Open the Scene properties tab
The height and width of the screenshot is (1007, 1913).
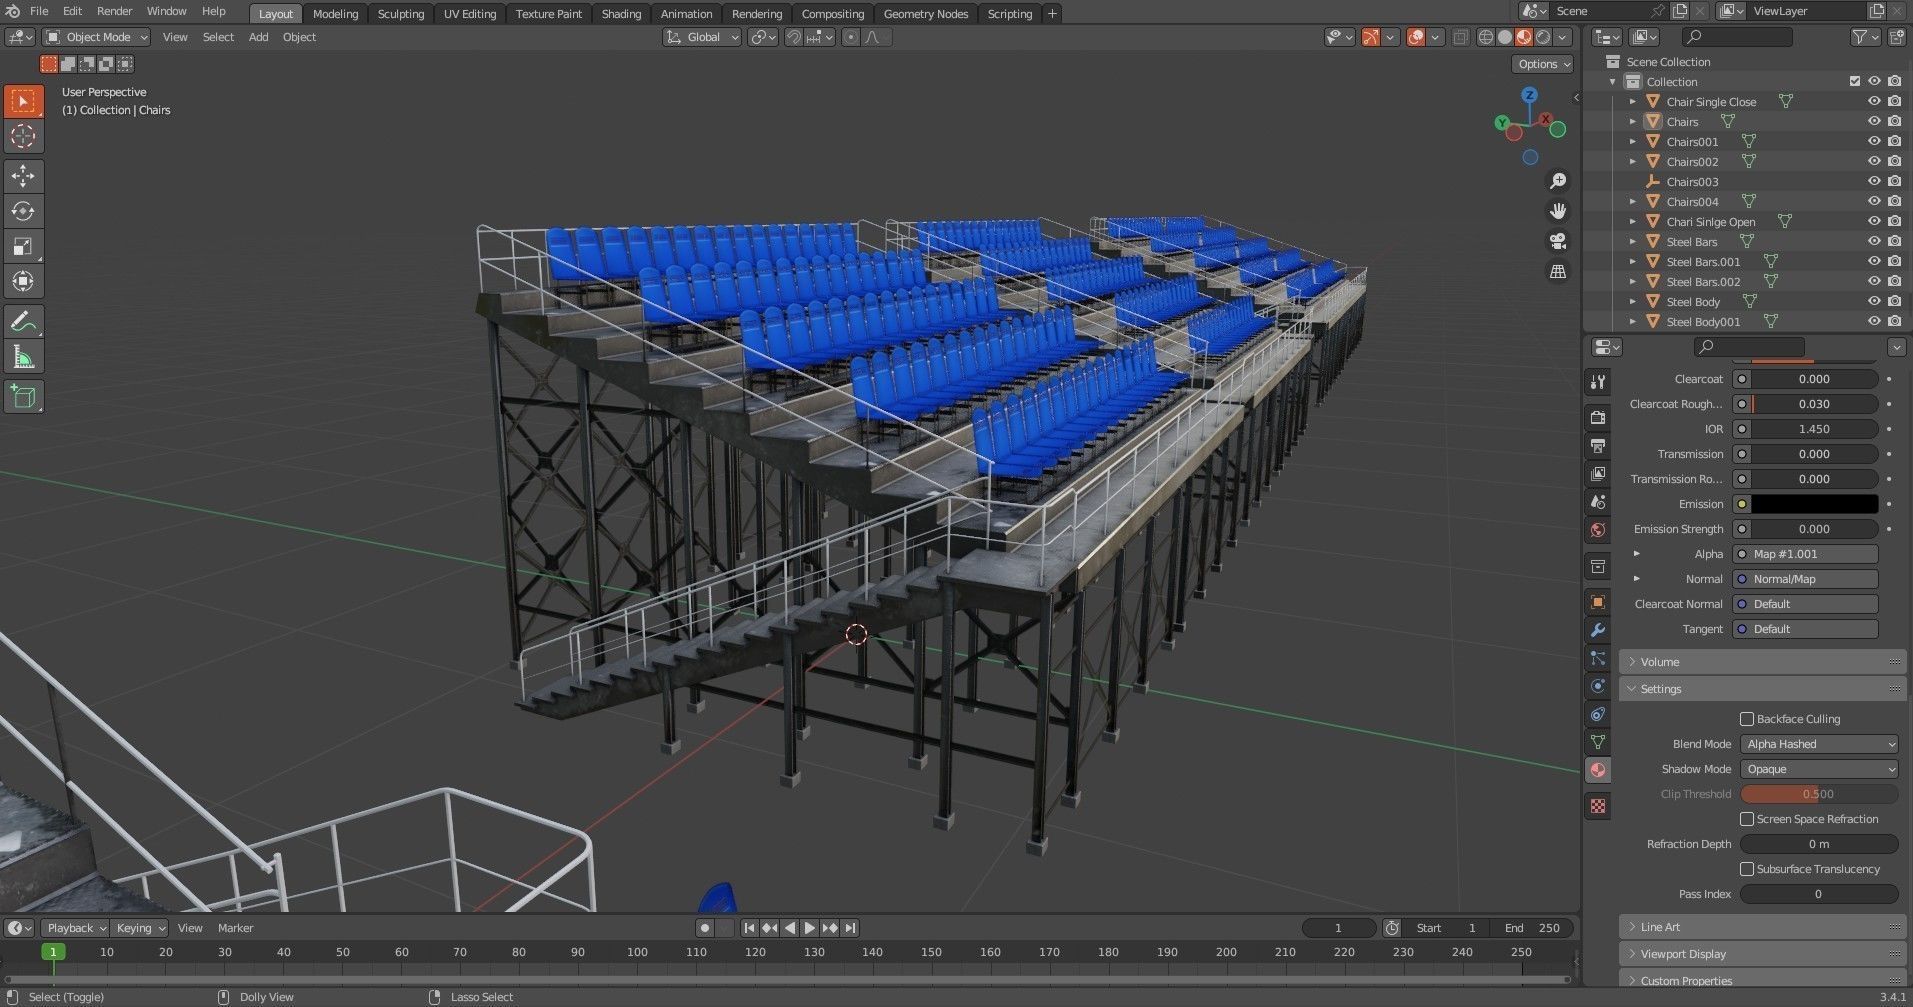pos(1598,501)
